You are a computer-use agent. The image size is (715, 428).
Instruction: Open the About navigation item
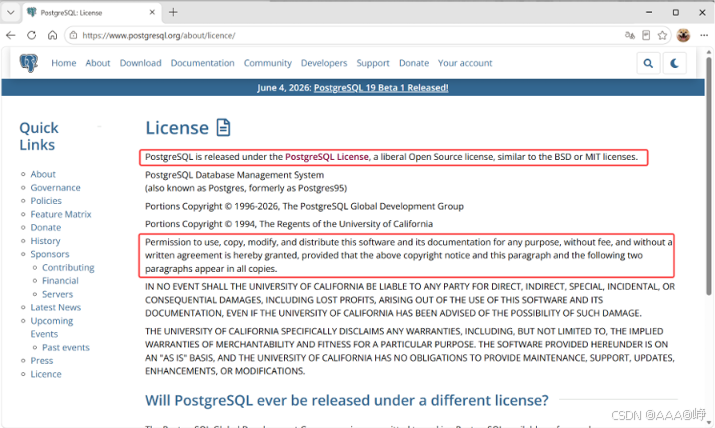click(x=98, y=63)
